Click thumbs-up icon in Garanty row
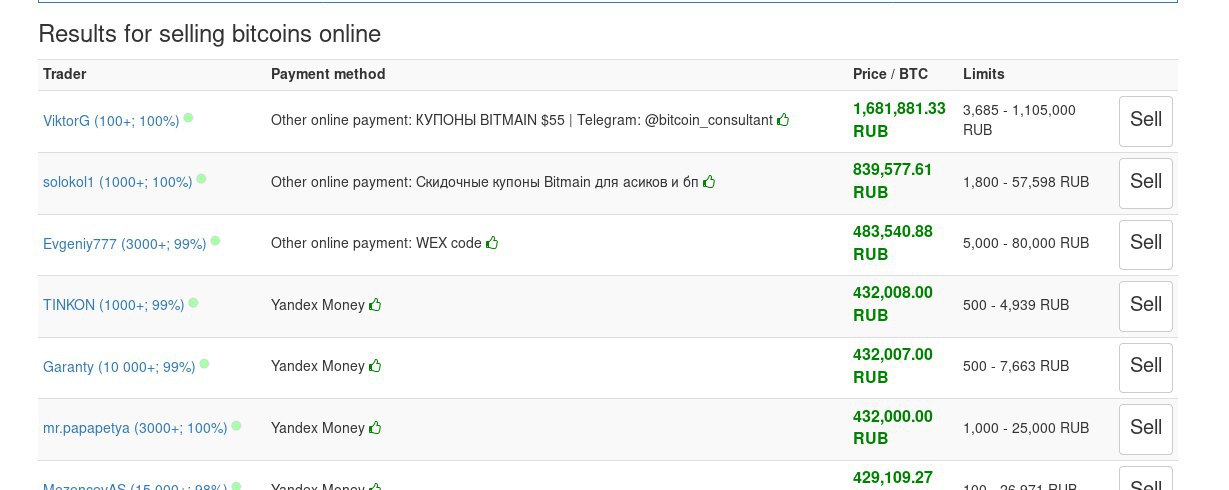 tap(375, 366)
